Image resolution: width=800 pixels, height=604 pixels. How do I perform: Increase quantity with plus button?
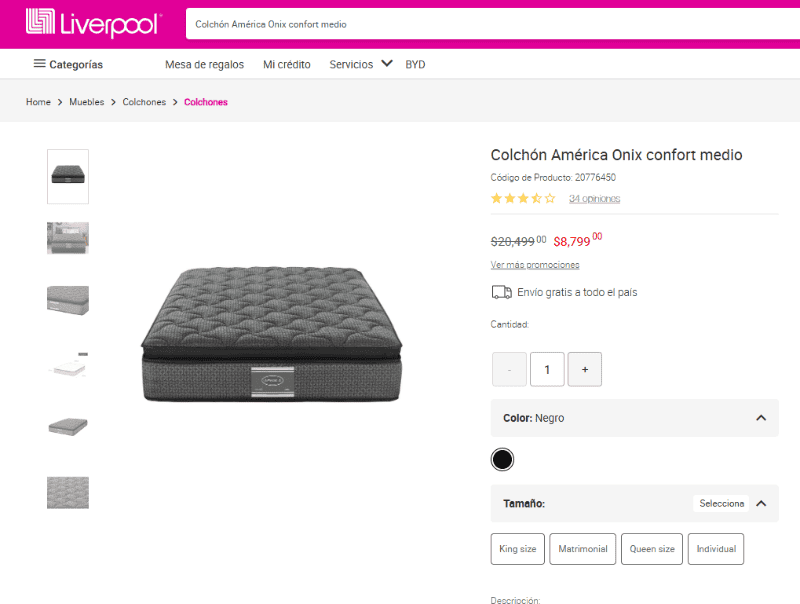(x=585, y=369)
